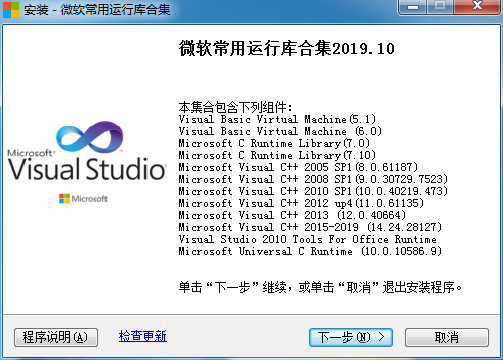Open the 程序说明(A) program description
Viewport: 503px width, 360px height.
coord(56,337)
